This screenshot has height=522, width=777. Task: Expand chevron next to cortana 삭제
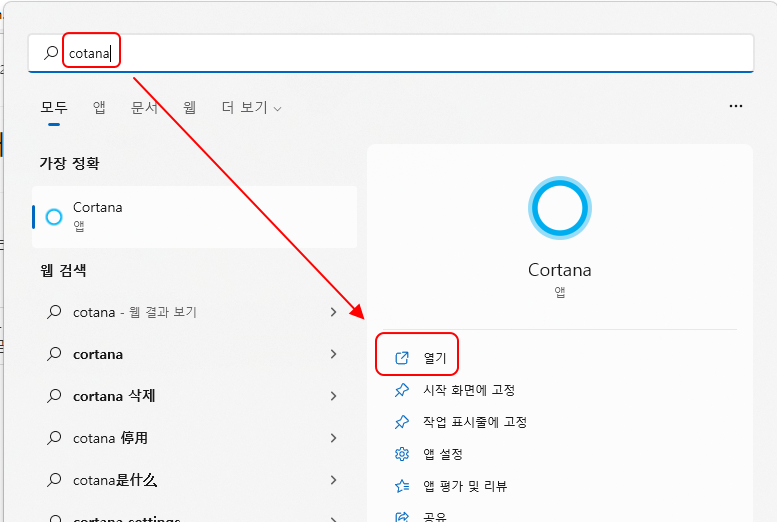[x=333, y=396]
